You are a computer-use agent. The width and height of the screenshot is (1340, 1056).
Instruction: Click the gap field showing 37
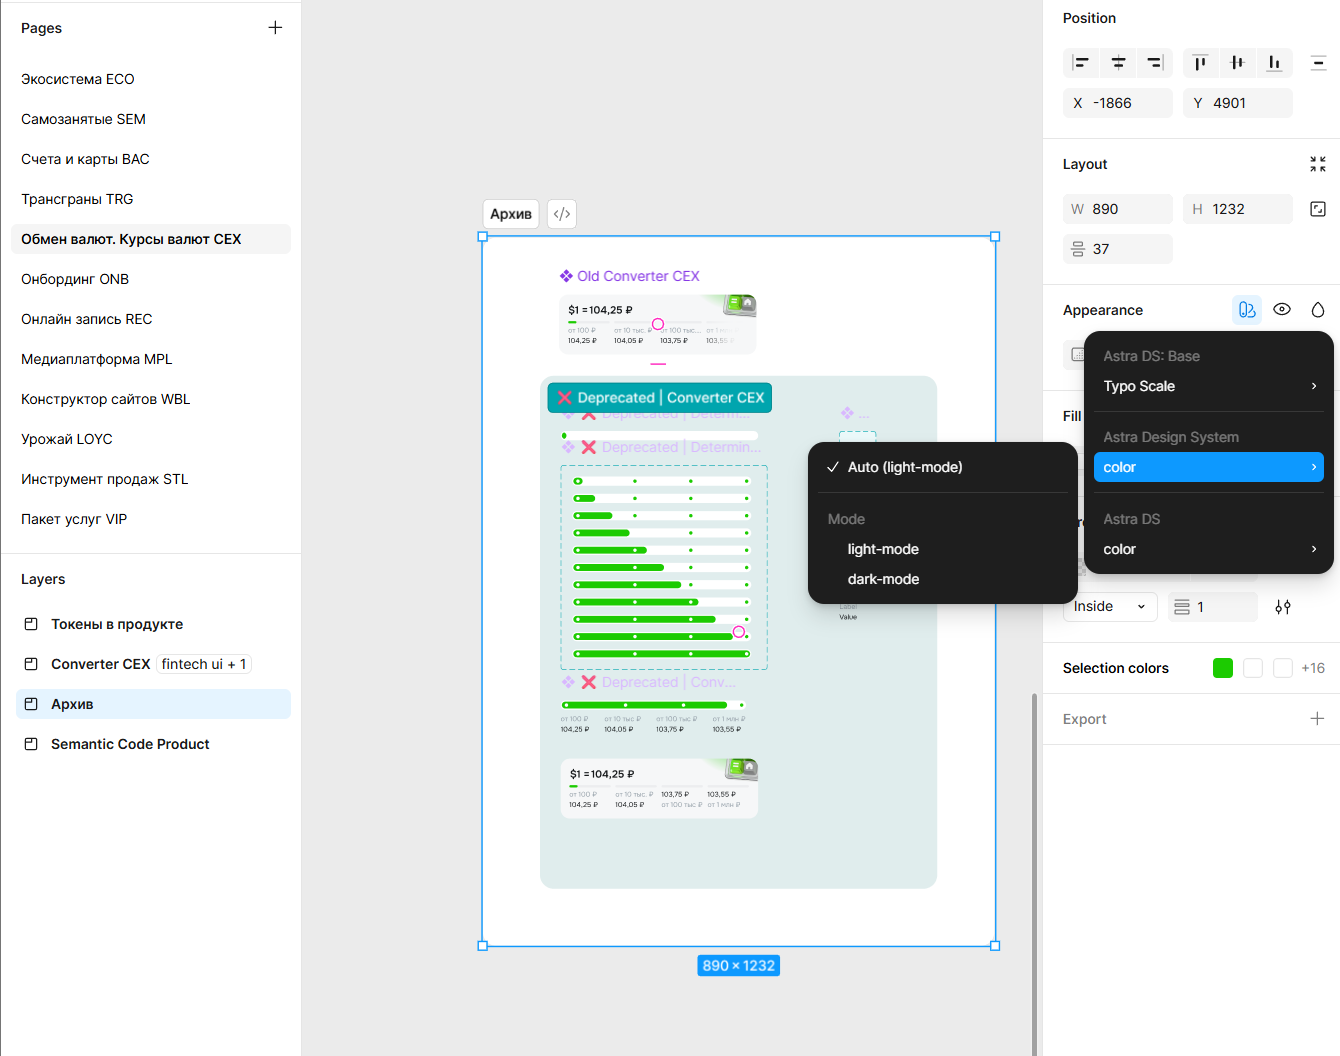(1118, 249)
